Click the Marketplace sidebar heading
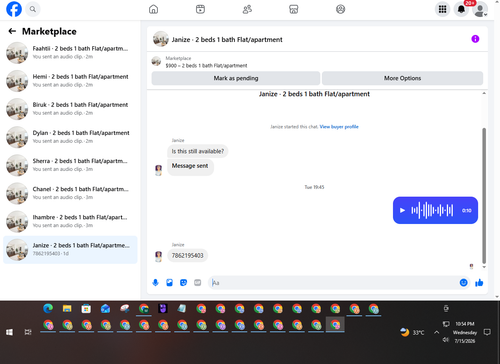 pos(49,31)
